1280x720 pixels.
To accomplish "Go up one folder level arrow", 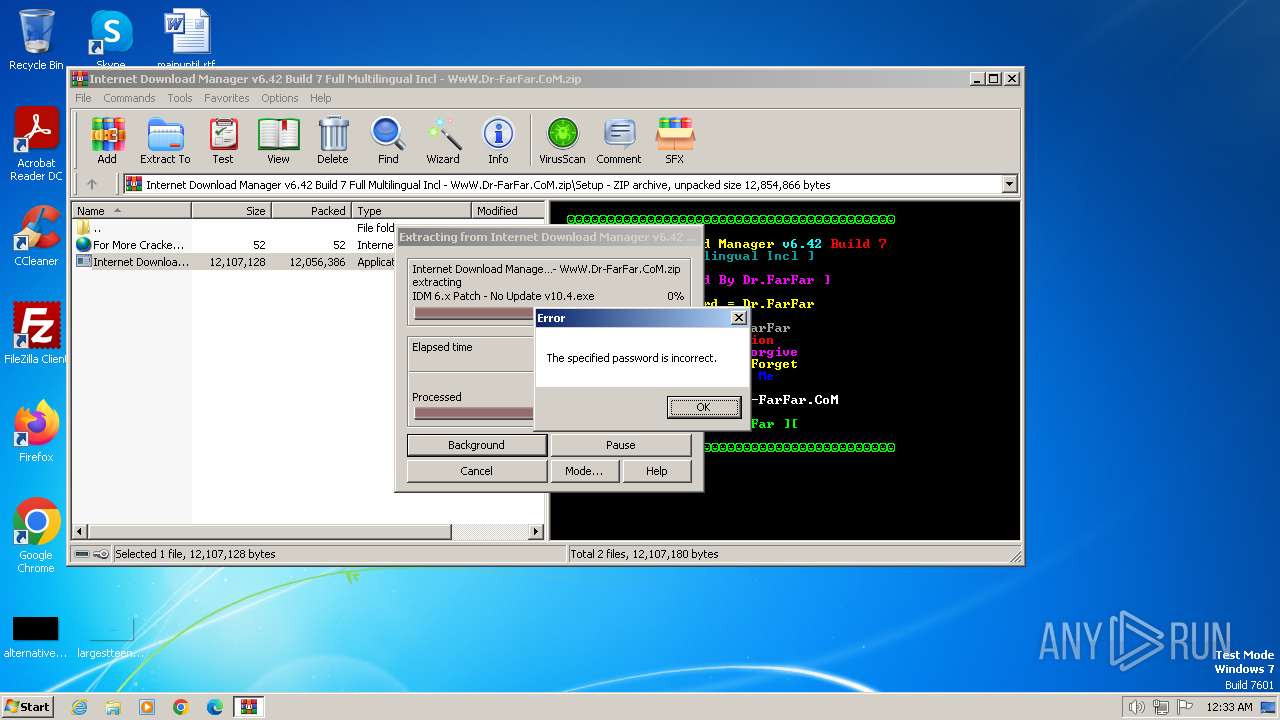I will (x=92, y=184).
